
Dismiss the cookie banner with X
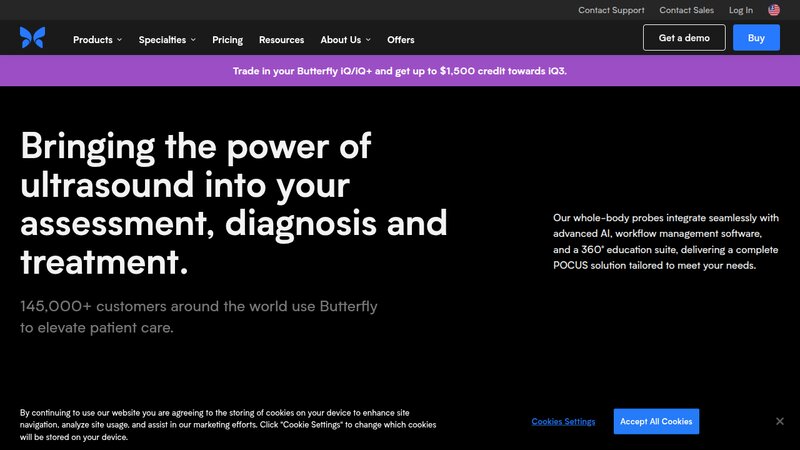point(780,421)
